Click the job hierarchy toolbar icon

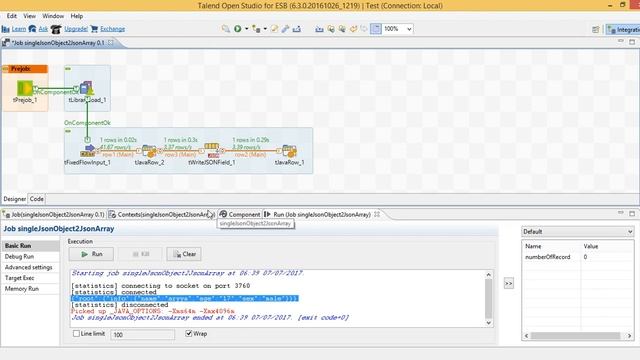tap(256, 29)
